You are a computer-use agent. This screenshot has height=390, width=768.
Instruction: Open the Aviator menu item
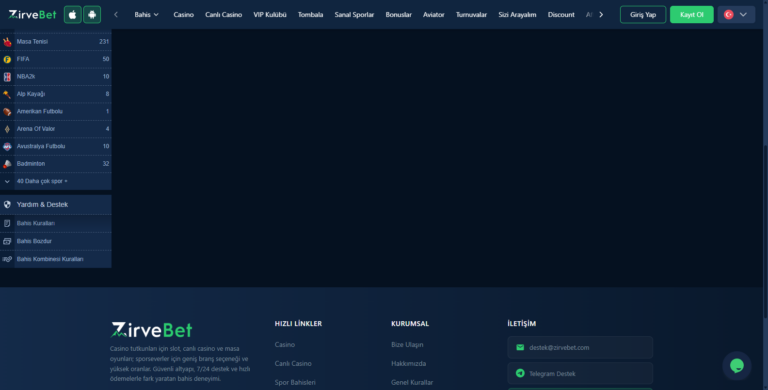(433, 15)
